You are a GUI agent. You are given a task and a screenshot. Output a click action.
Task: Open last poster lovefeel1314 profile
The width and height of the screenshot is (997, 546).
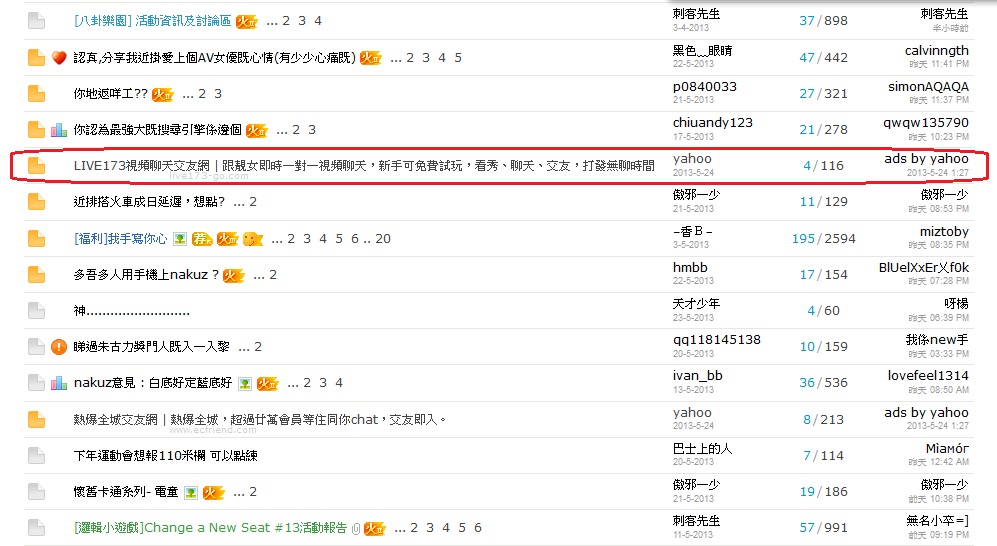click(928, 376)
